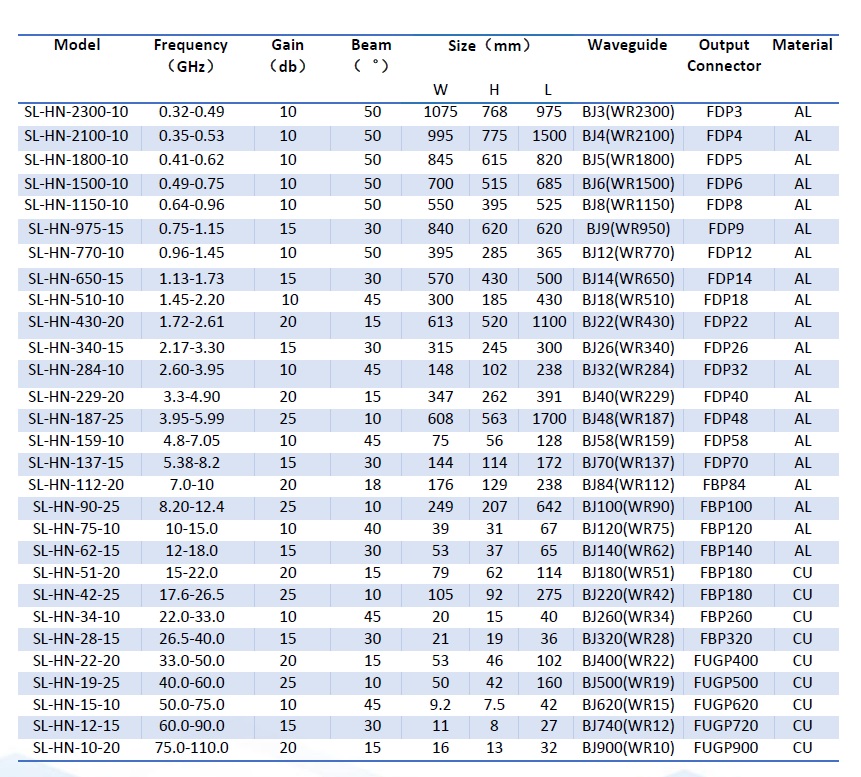The width and height of the screenshot is (861, 777).
Task: Click output connector FBP84
Action: click(x=724, y=484)
